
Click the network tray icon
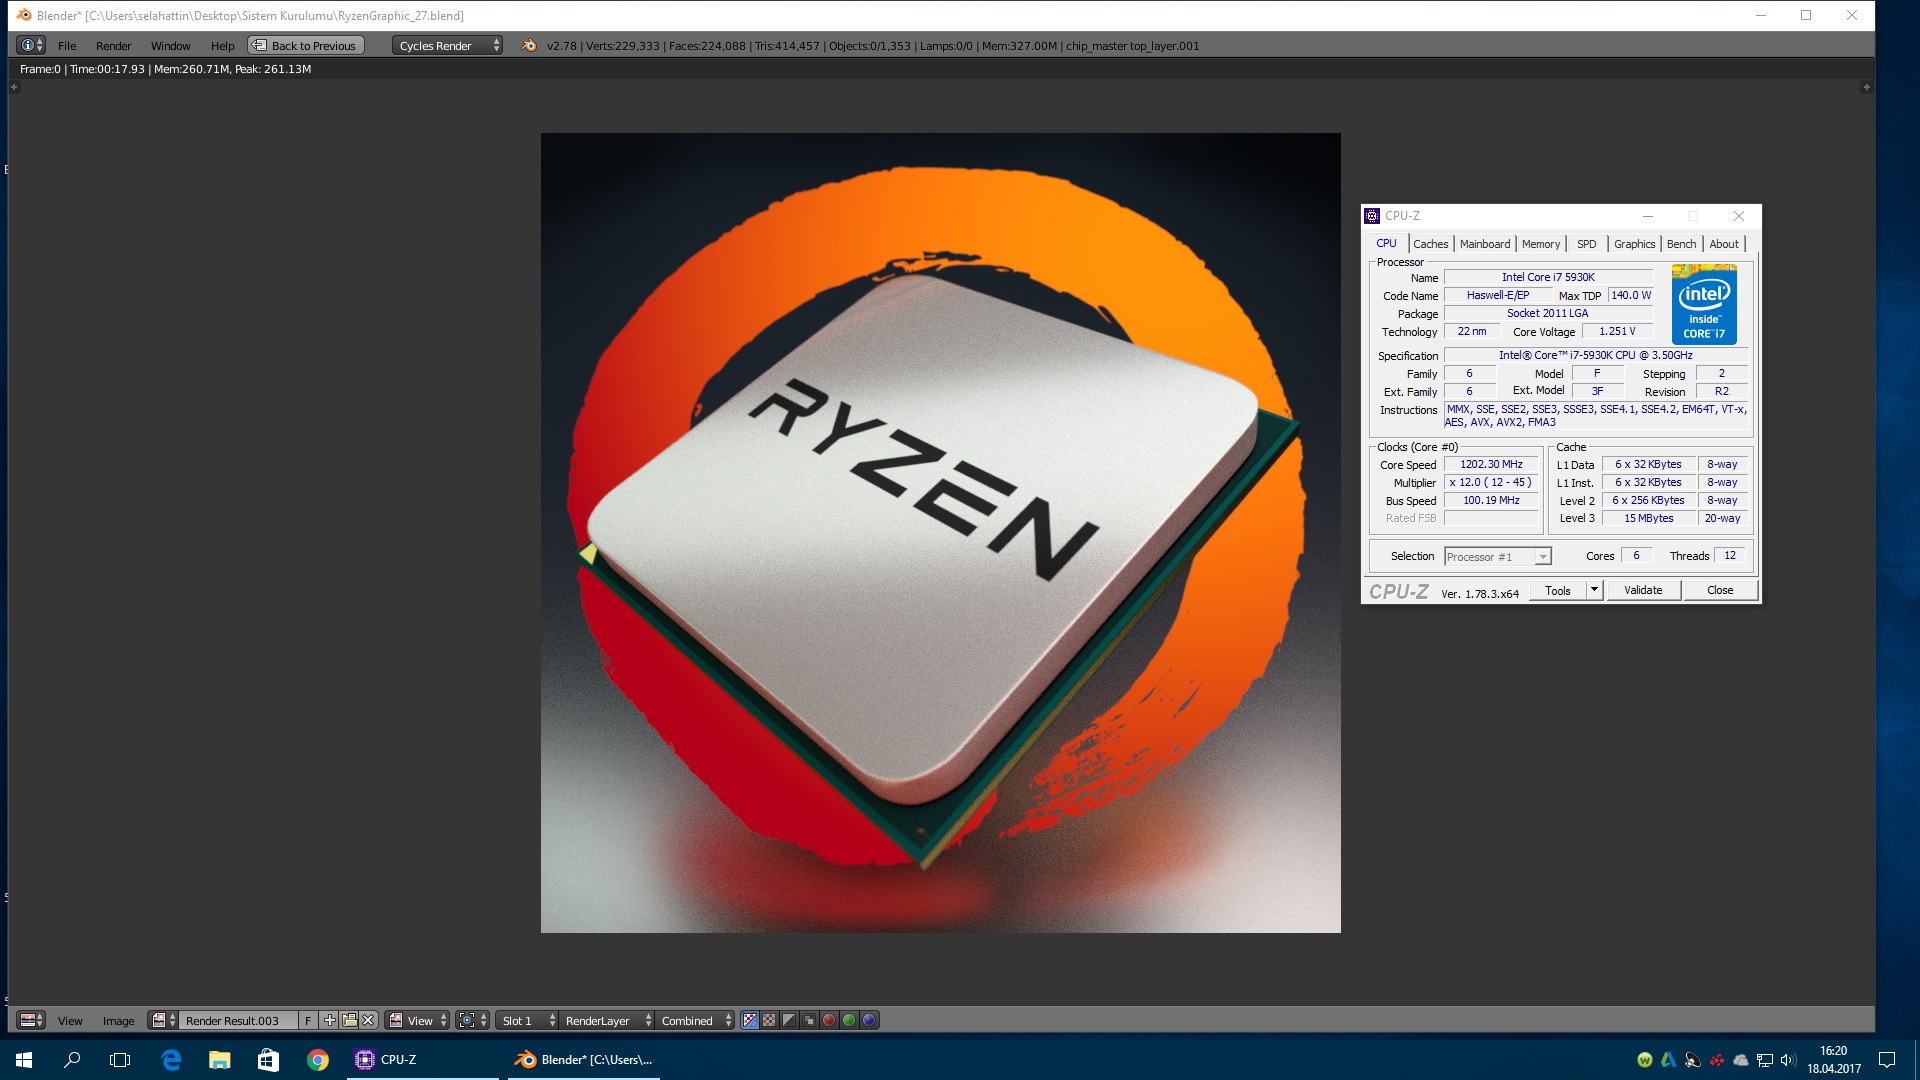(1765, 1060)
